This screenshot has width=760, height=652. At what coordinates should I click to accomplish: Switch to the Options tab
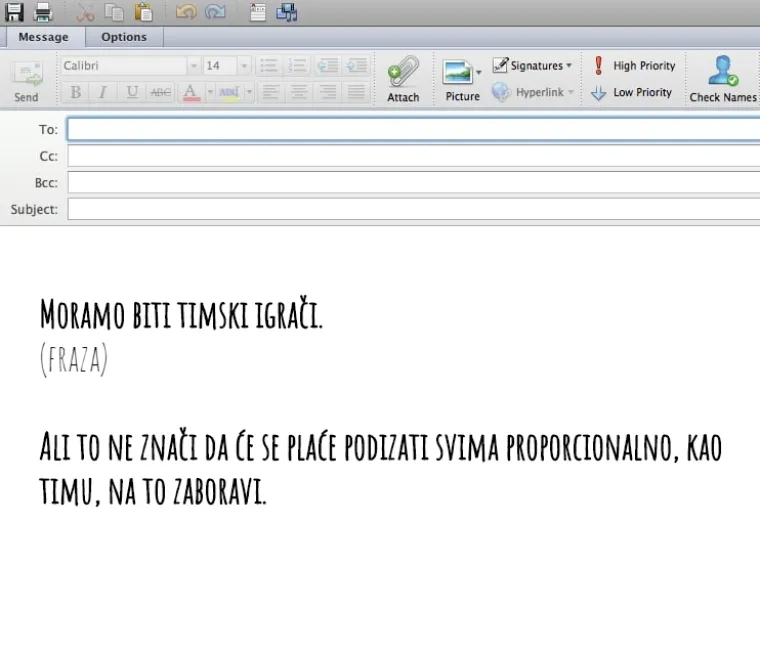[x=124, y=37]
